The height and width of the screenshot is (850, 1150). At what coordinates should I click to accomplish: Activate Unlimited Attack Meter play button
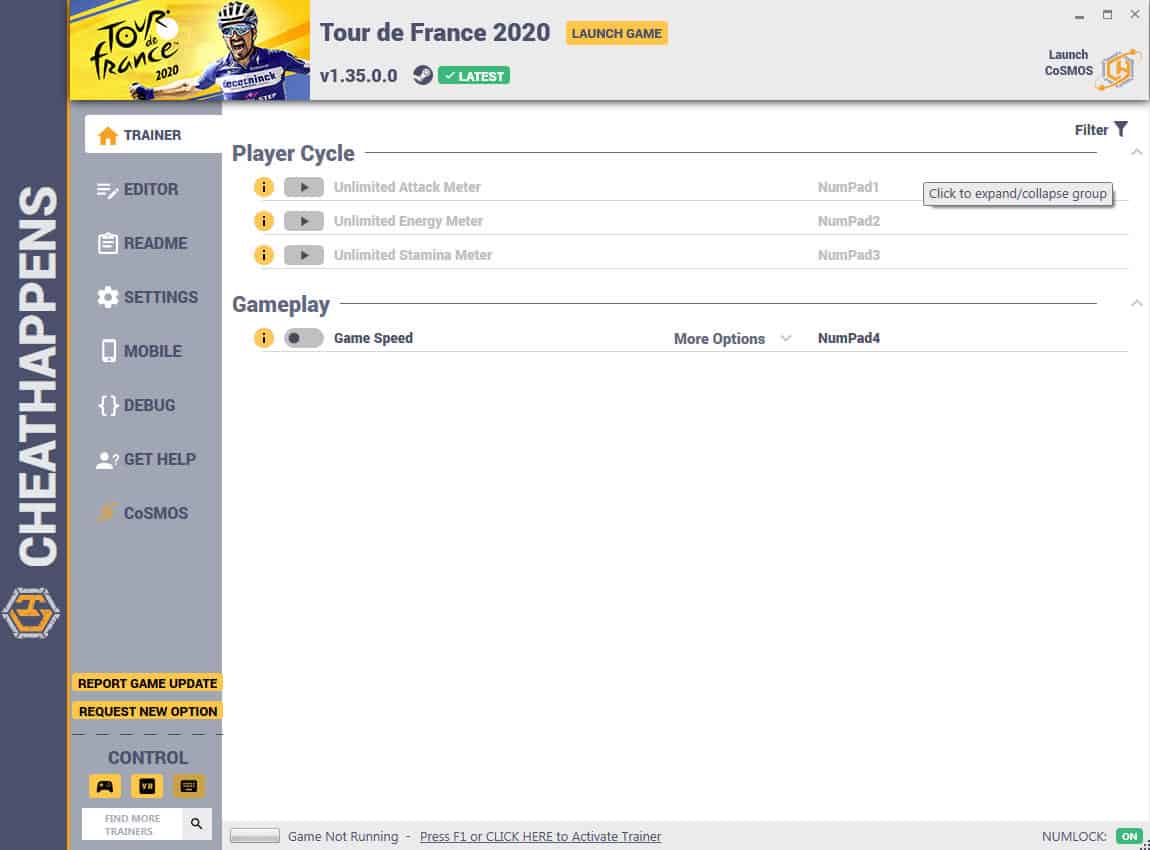click(x=304, y=187)
